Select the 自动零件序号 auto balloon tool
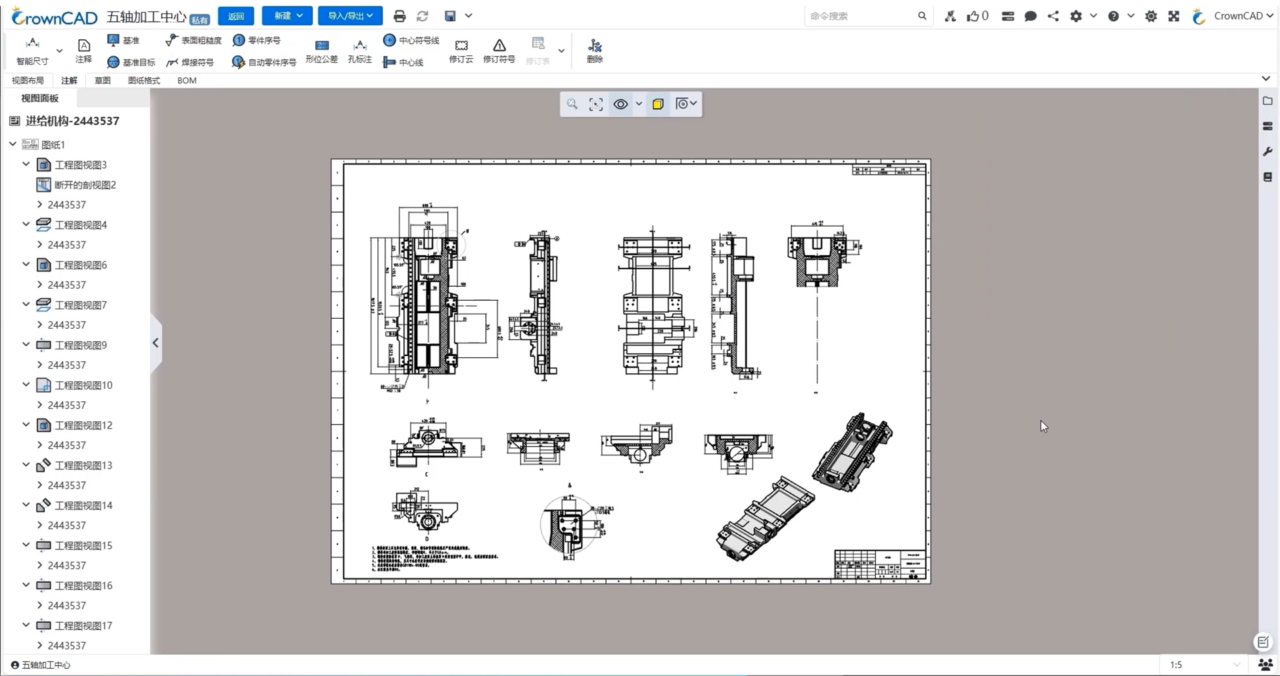Screen dimensions: 1280x676 click(264, 62)
